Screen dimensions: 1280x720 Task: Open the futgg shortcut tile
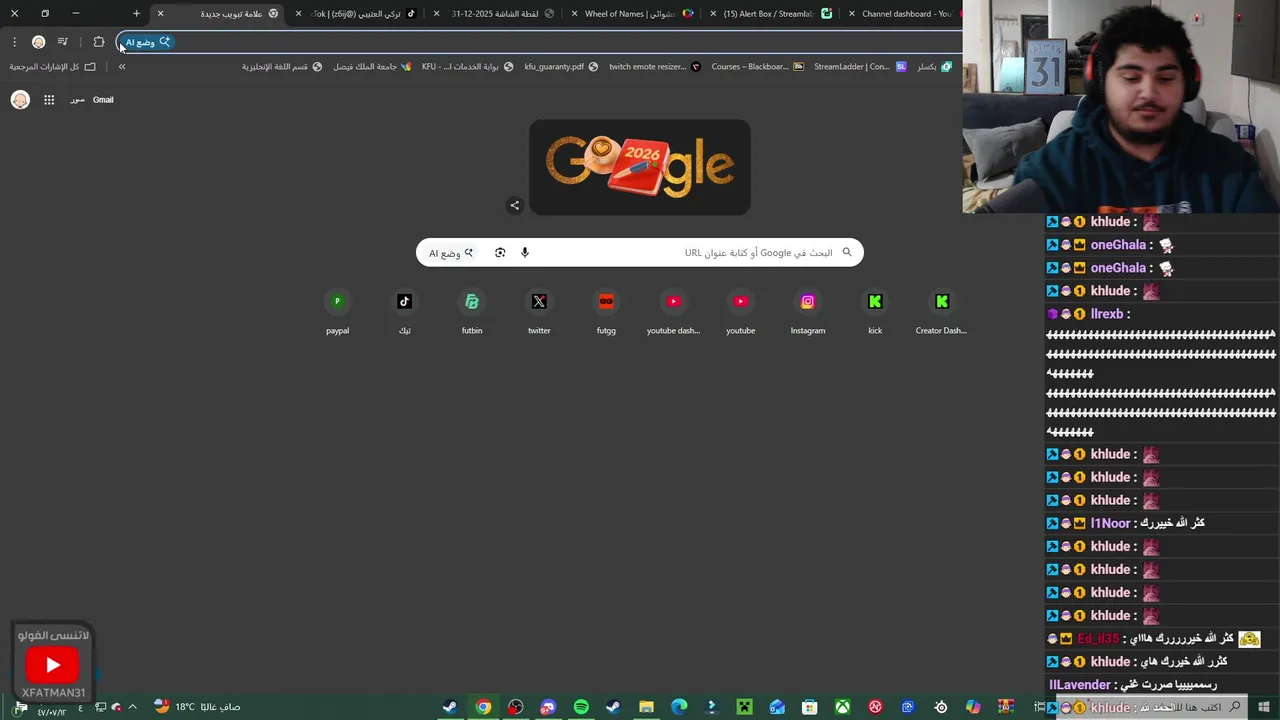point(606,311)
